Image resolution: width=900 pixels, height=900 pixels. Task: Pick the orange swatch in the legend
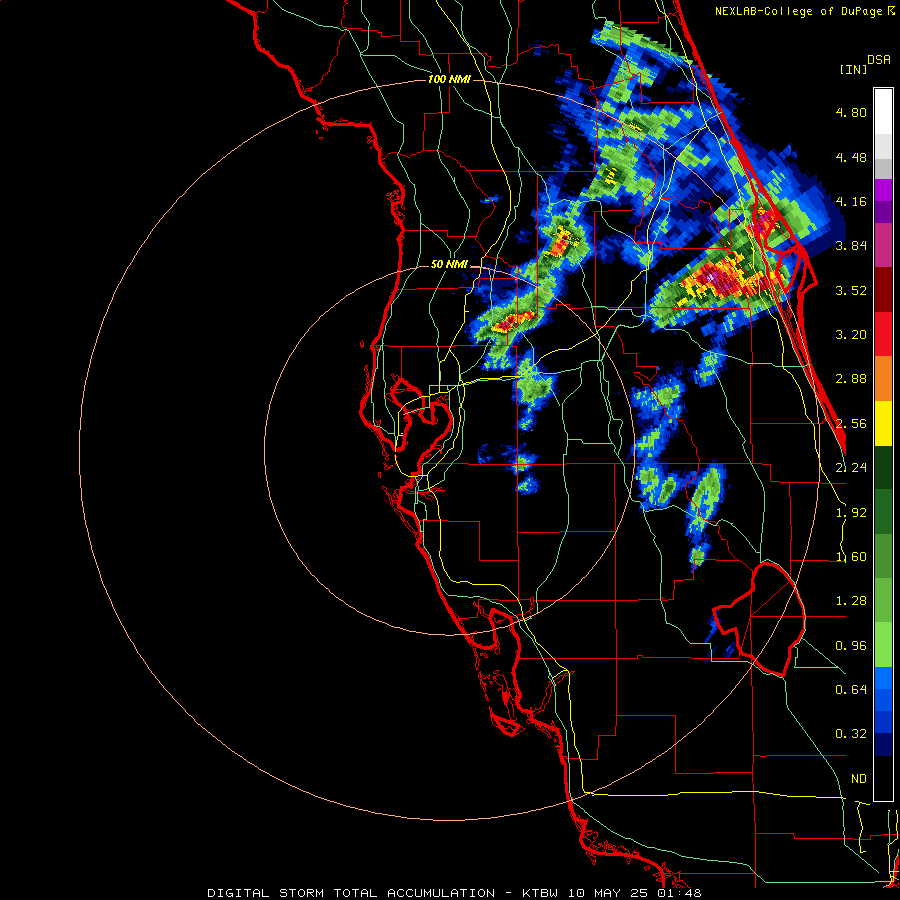pyautogui.click(x=883, y=379)
